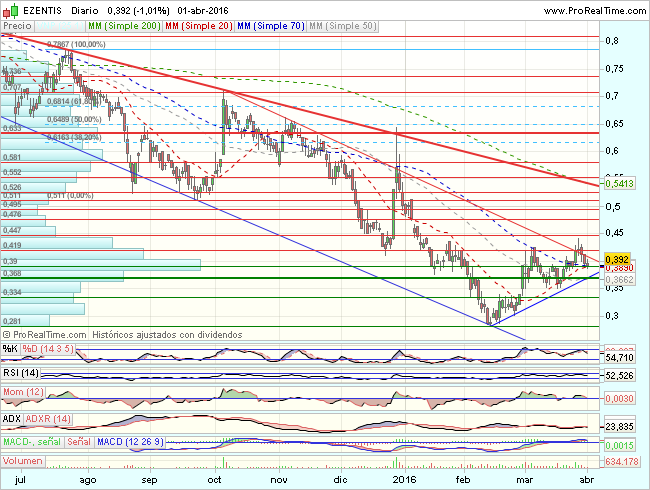Click the 23,835 ADX value
650x490 pixels.
click(x=619, y=426)
